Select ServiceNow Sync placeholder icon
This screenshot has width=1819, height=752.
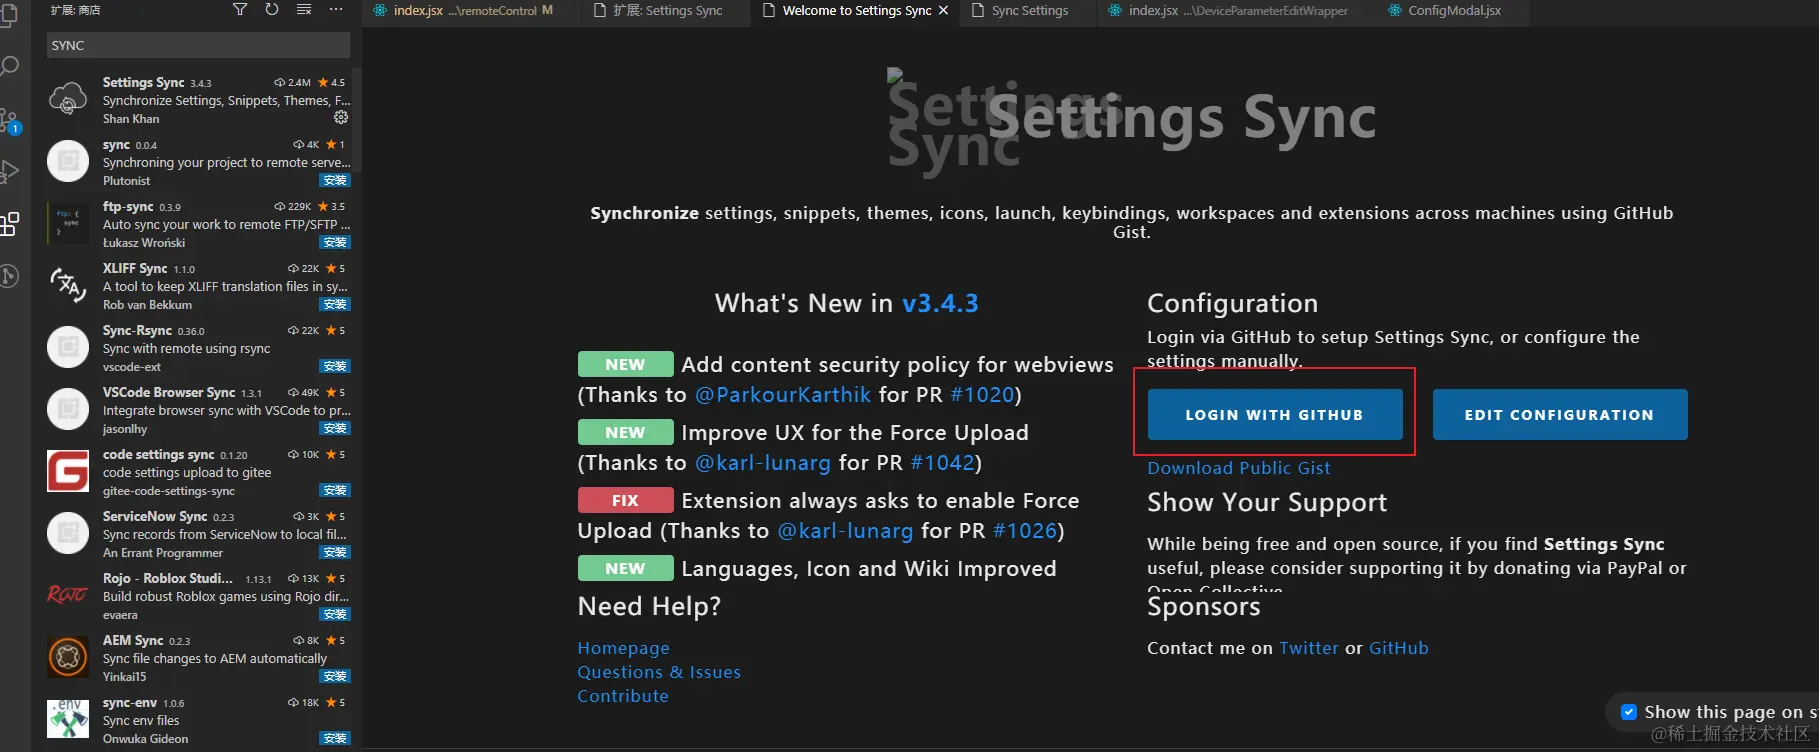tap(68, 533)
